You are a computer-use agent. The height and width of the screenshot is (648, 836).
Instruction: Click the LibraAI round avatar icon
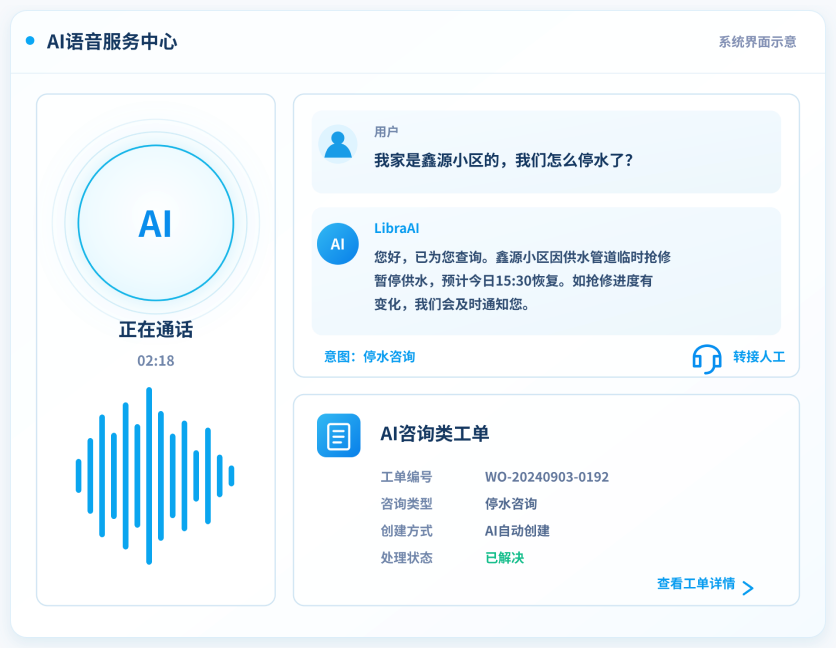[337, 244]
